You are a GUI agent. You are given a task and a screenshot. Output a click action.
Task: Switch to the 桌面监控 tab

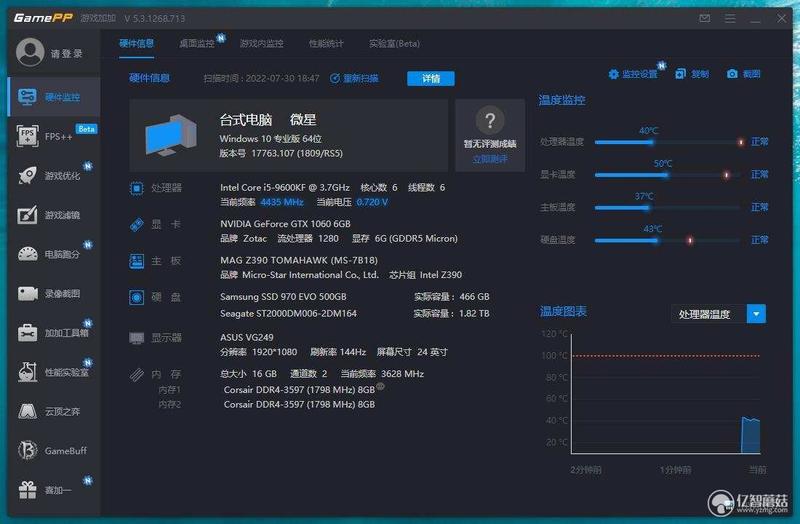pos(197,44)
